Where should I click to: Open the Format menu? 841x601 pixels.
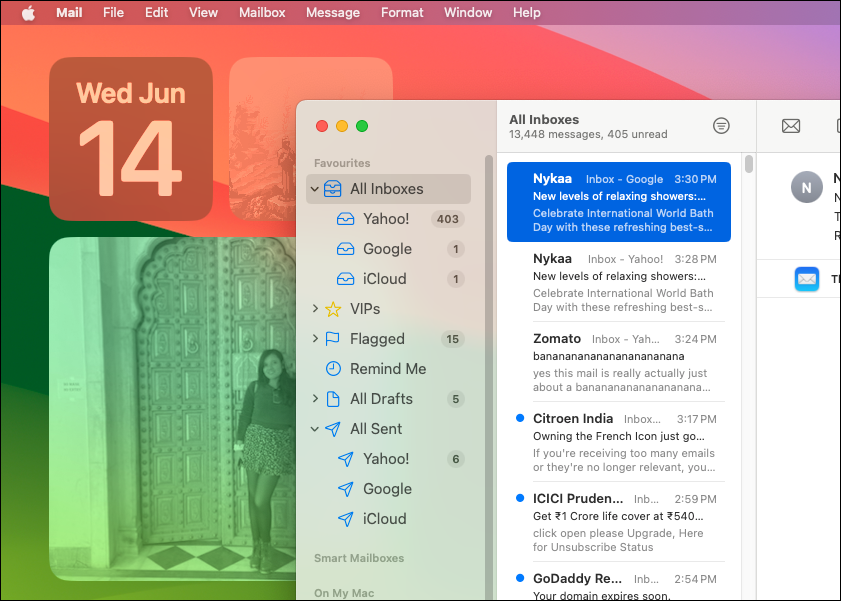(402, 12)
